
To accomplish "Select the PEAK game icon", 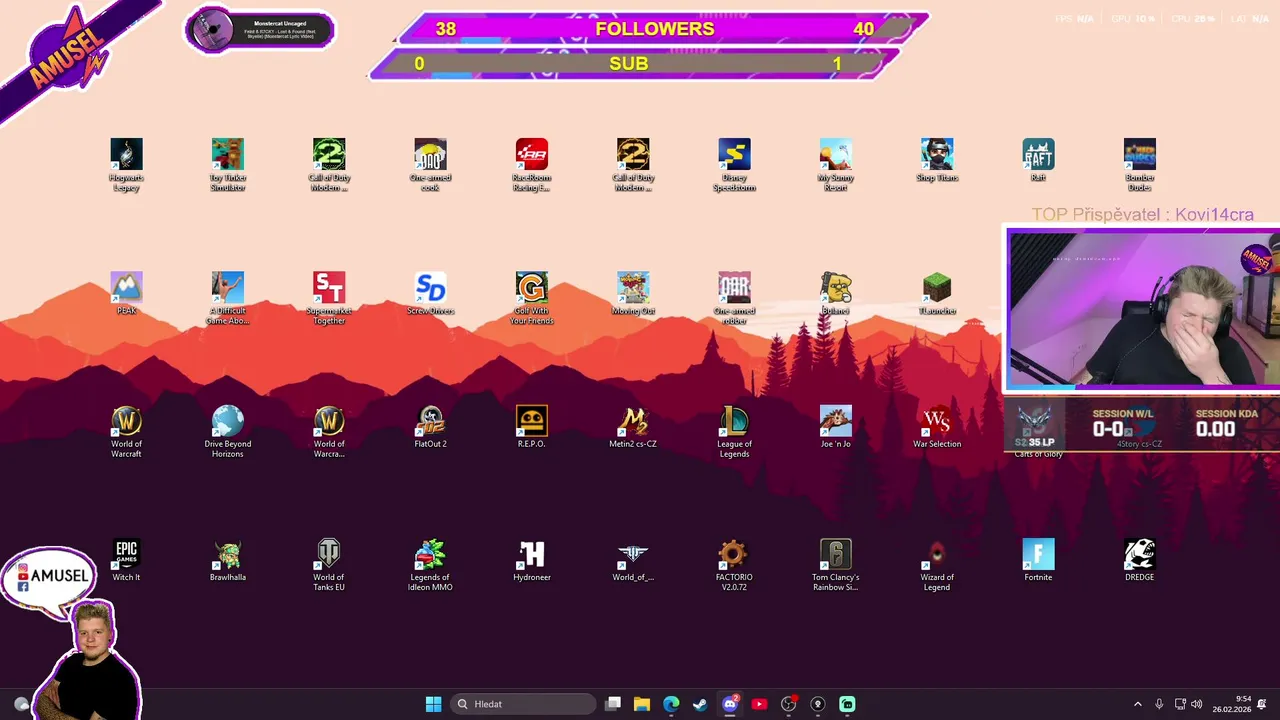I will (126, 294).
